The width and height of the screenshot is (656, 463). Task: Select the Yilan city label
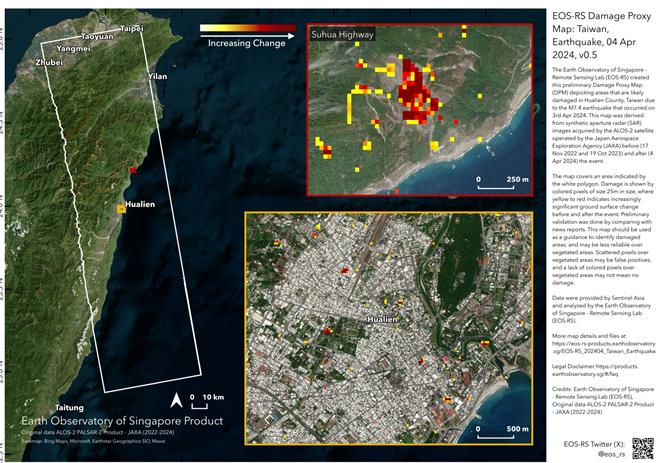click(157, 76)
